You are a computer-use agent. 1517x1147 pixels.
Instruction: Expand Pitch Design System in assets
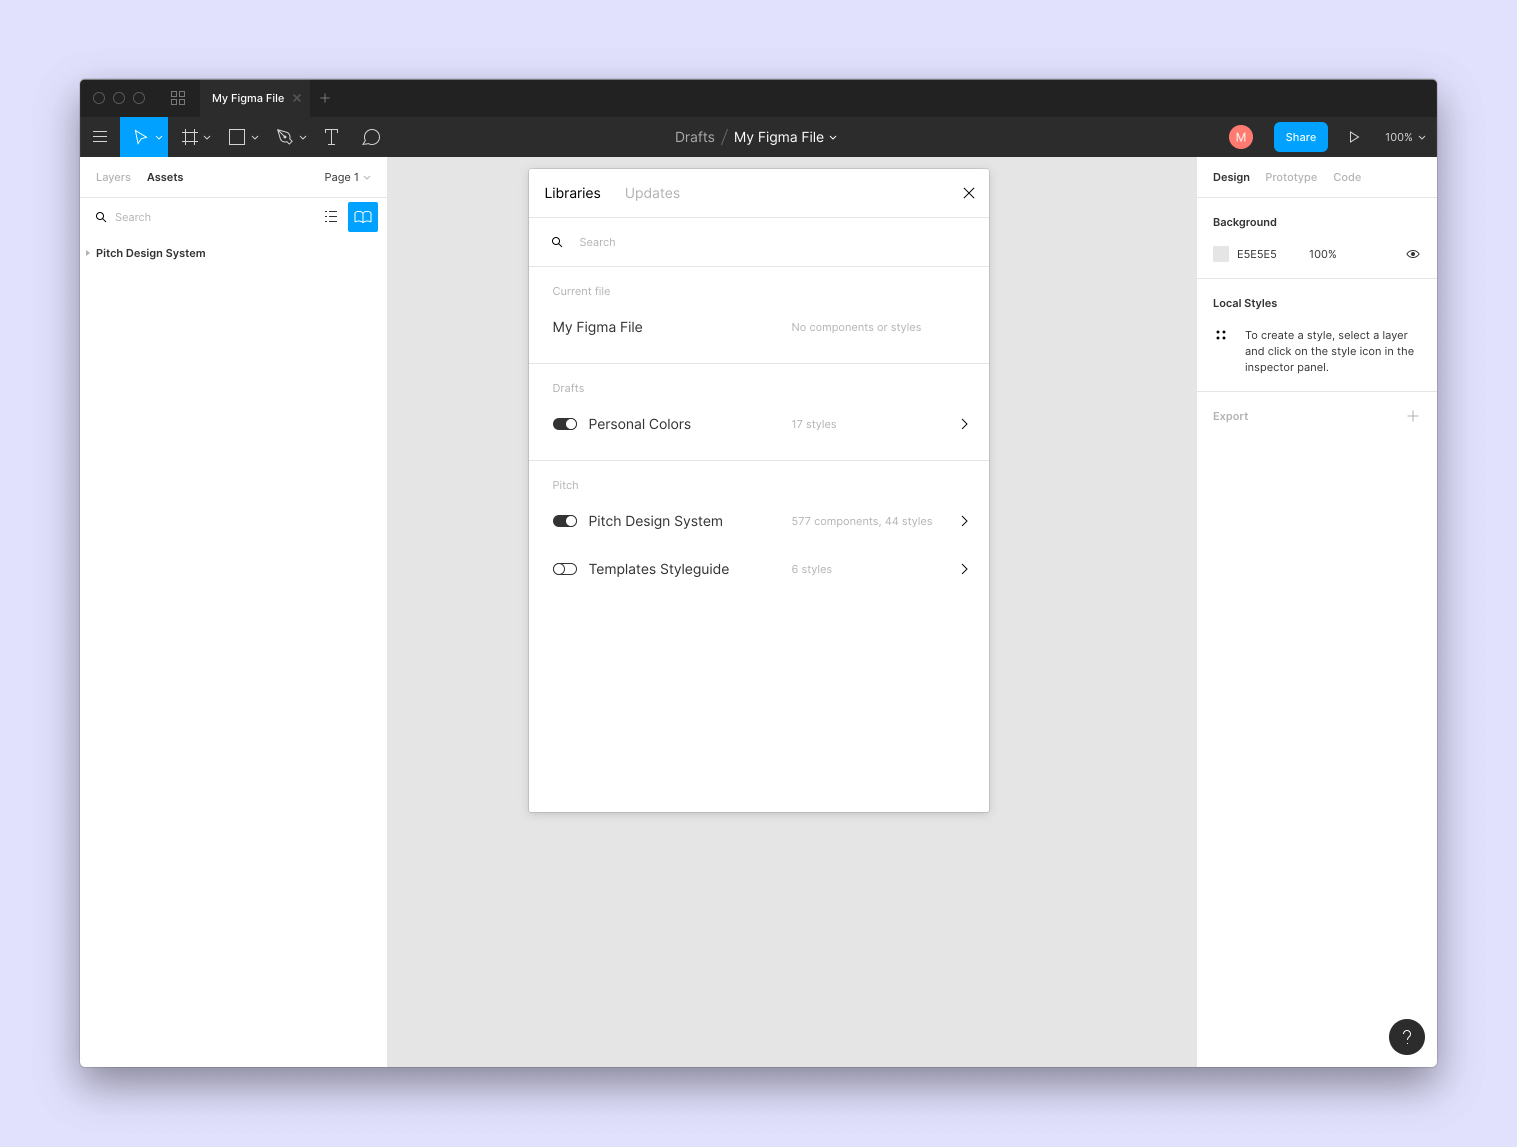(88, 253)
